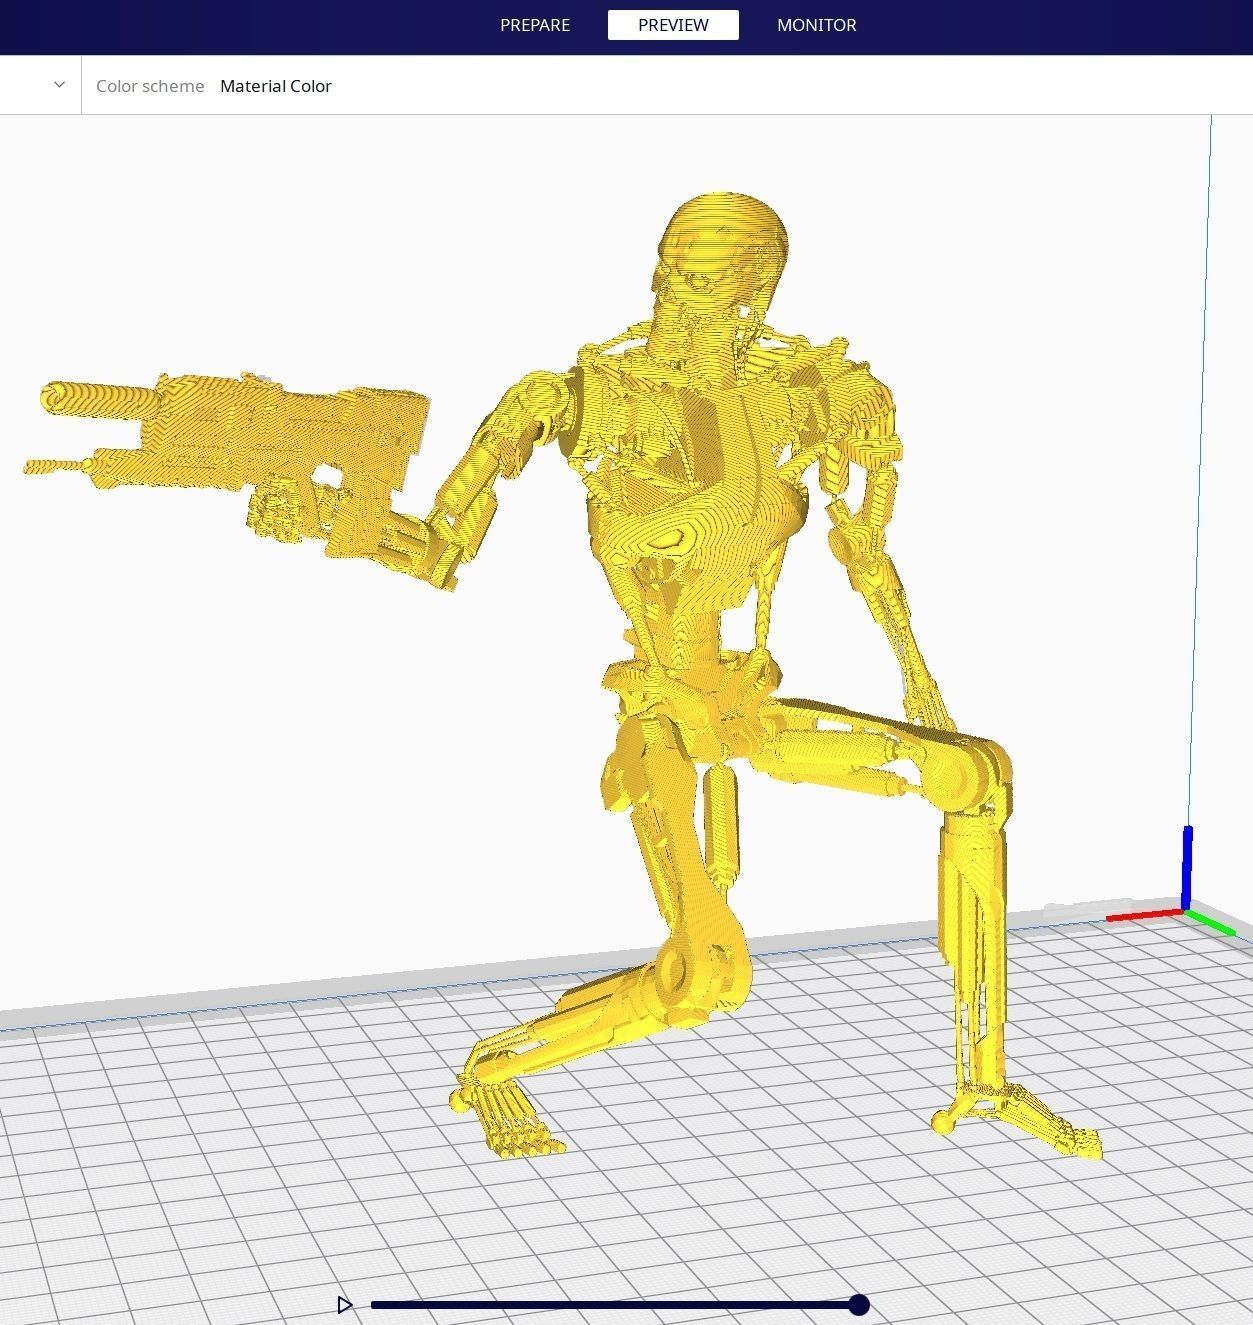Click the layer slider handle

(x=859, y=1305)
